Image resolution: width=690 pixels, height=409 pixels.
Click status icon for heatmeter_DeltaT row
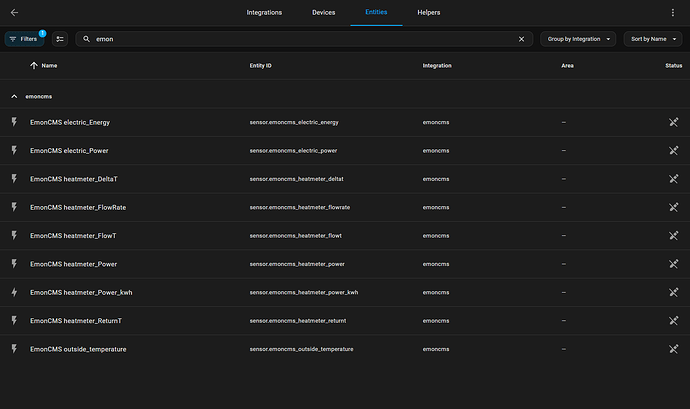click(673, 179)
